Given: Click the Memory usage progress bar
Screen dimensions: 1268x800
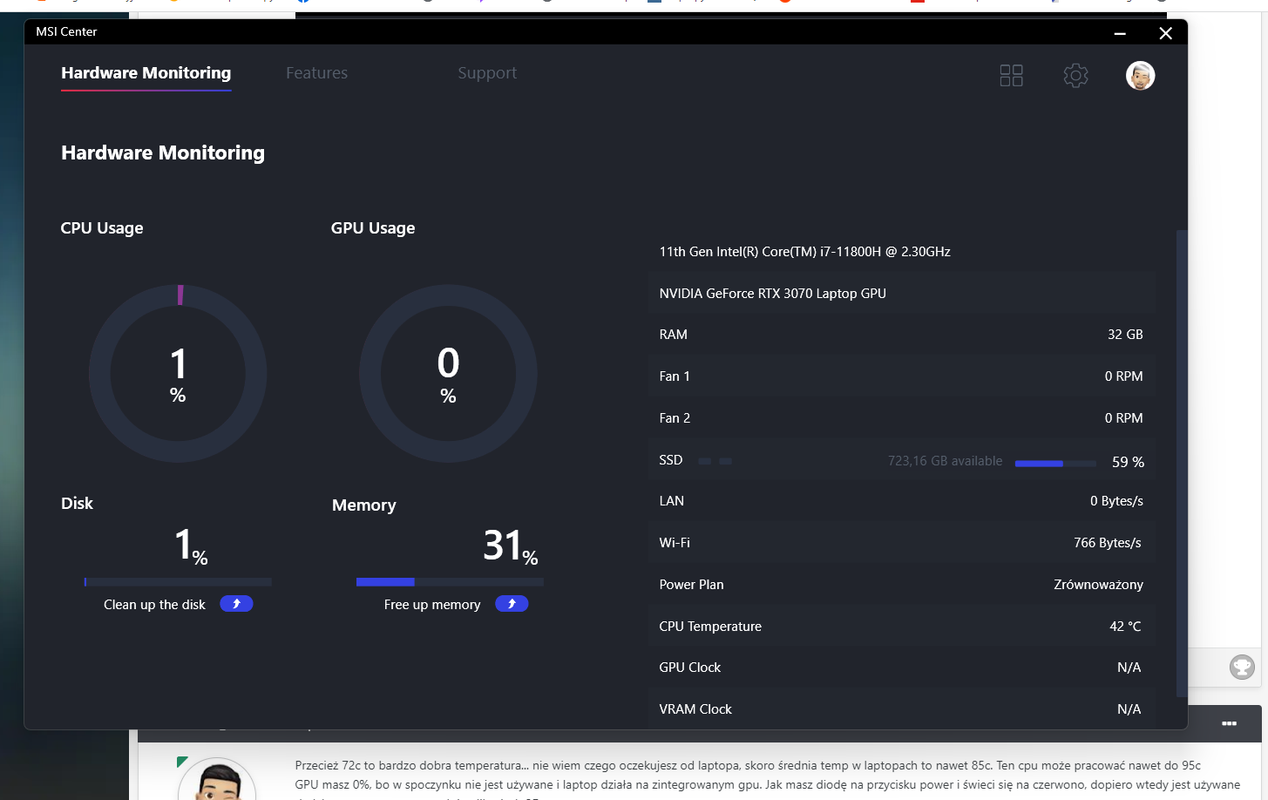Looking at the screenshot, I should click(450, 581).
